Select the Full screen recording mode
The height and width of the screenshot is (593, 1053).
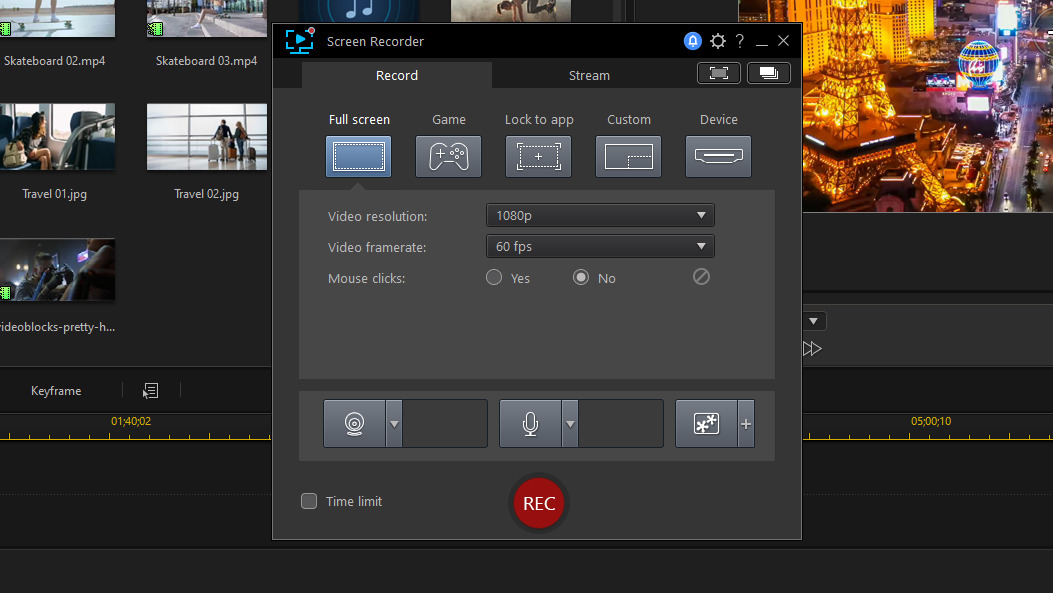coord(358,156)
